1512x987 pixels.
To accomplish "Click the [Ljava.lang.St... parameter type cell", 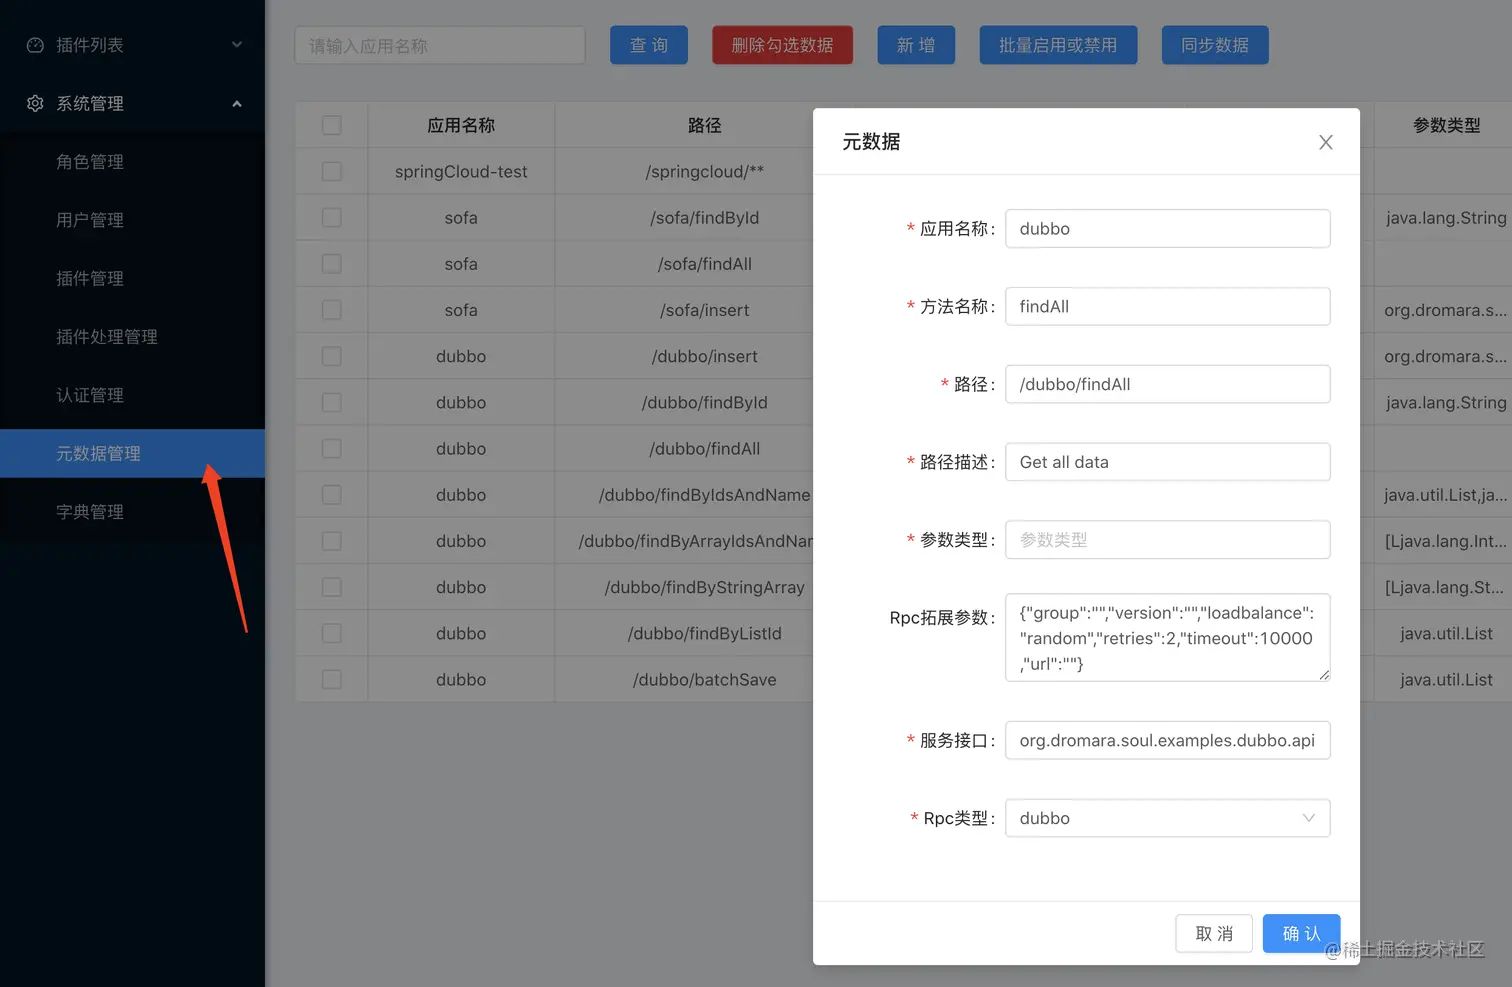I will point(1444,587).
